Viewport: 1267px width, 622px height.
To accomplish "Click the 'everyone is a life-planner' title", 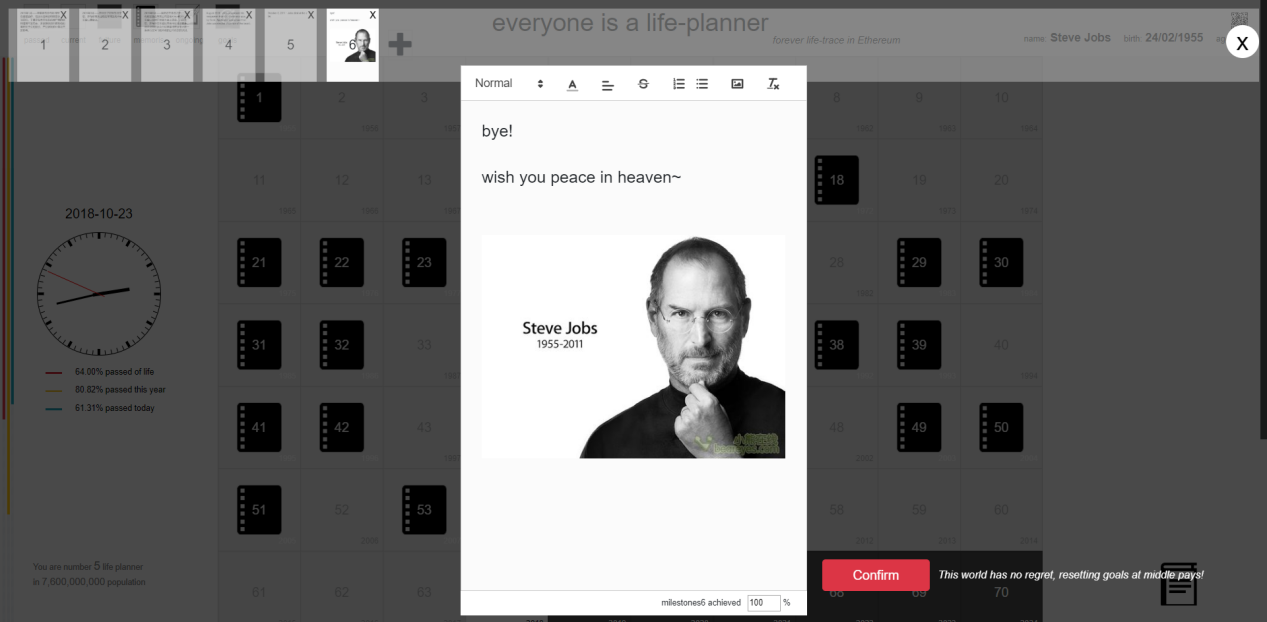I will pyautogui.click(x=630, y=23).
